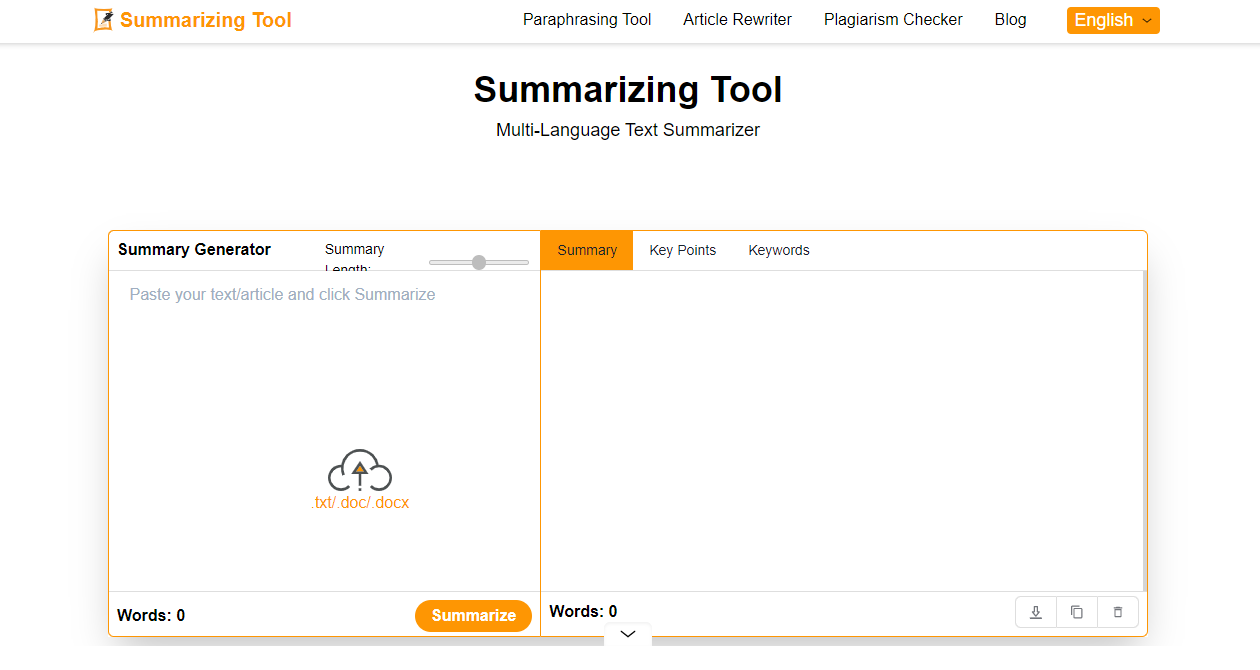Click the Summarize button
The height and width of the screenshot is (670, 1260).
[x=473, y=615]
